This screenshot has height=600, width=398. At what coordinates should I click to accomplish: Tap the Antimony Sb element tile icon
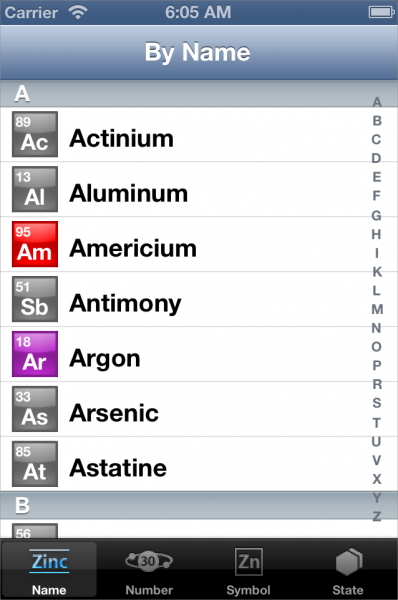tap(35, 299)
